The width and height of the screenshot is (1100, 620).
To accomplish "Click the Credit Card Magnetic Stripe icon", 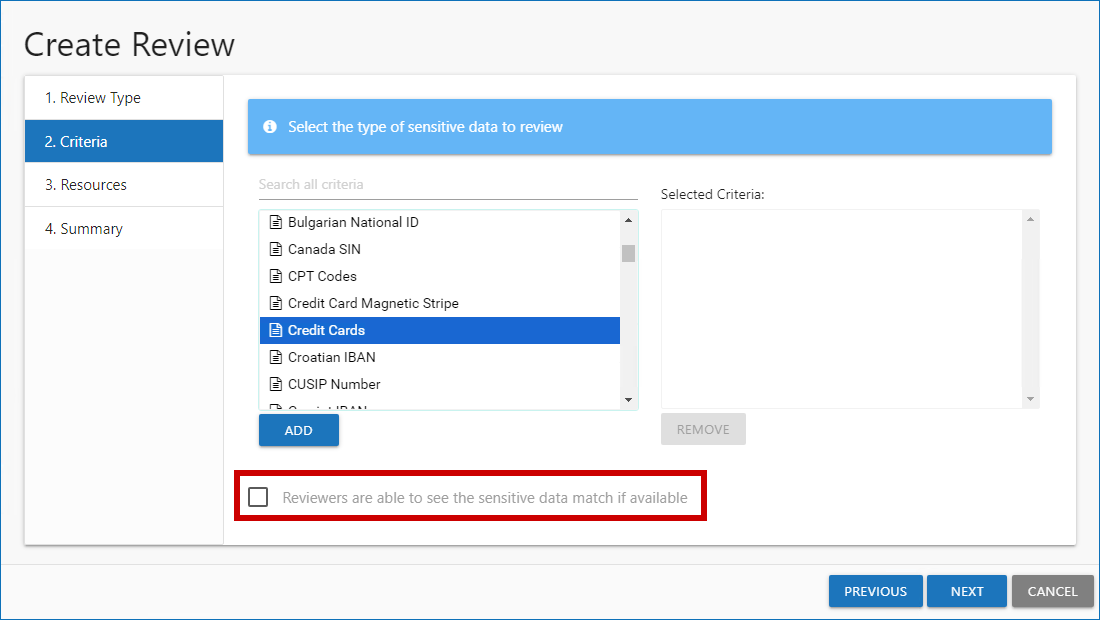I will coord(277,303).
